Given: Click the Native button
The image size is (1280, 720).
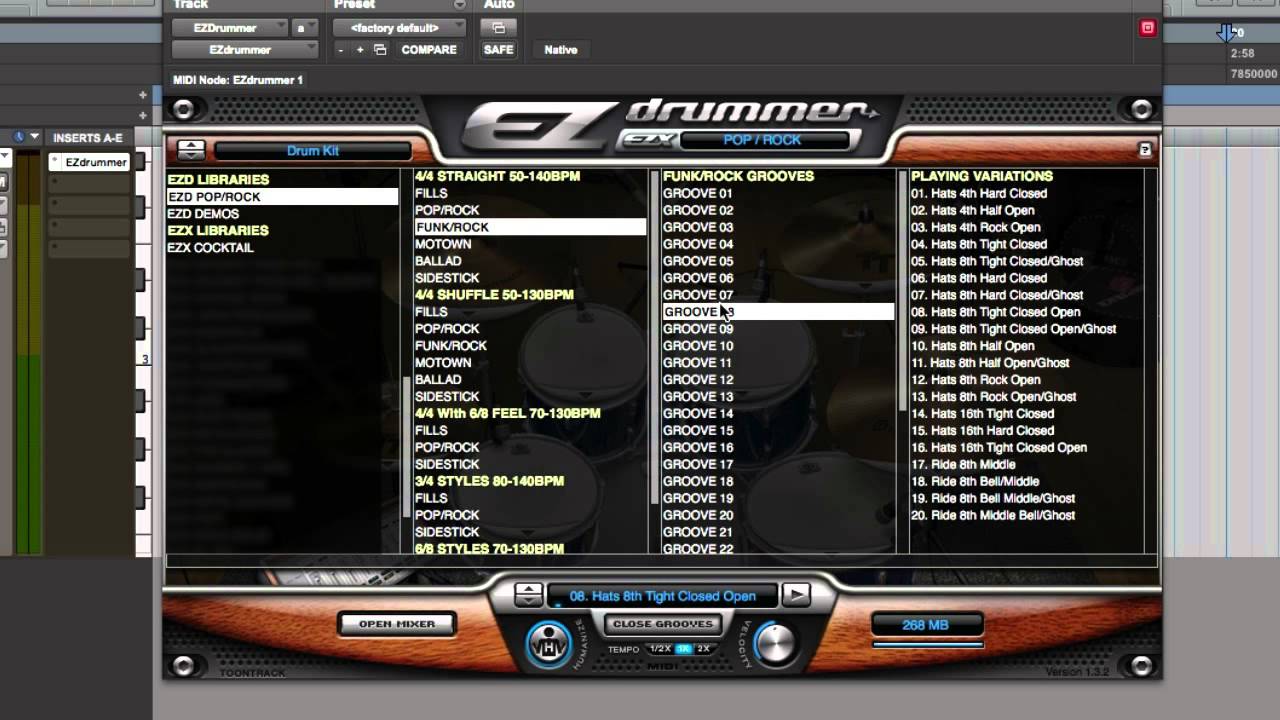Looking at the screenshot, I should (560, 50).
